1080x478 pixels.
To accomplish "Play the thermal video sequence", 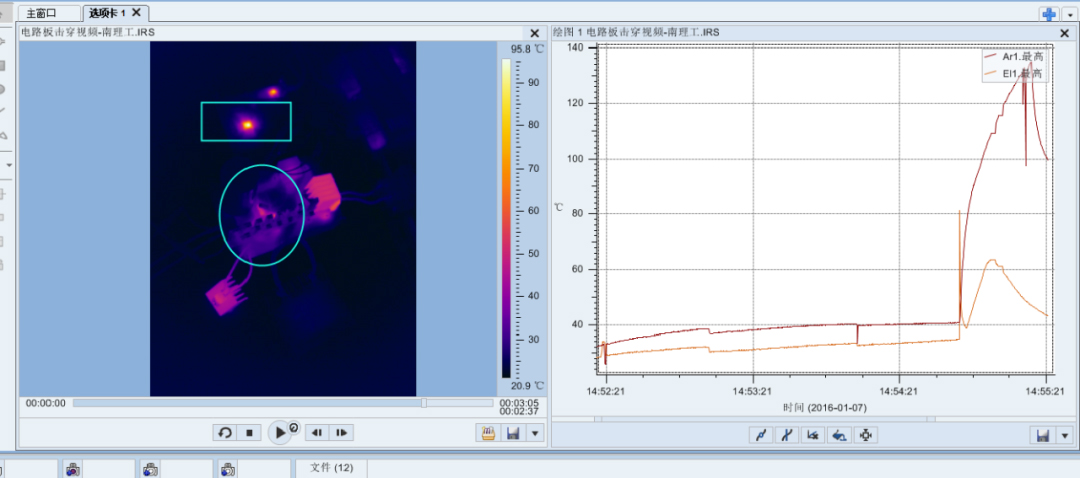I will (281, 433).
